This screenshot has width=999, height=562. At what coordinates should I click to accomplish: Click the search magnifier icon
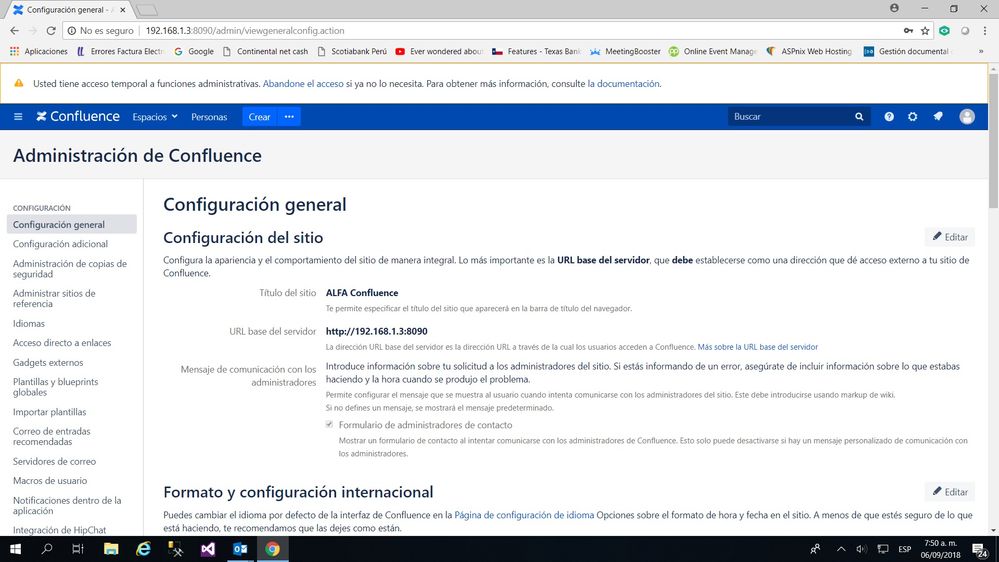pyautogui.click(x=859, y=117)
